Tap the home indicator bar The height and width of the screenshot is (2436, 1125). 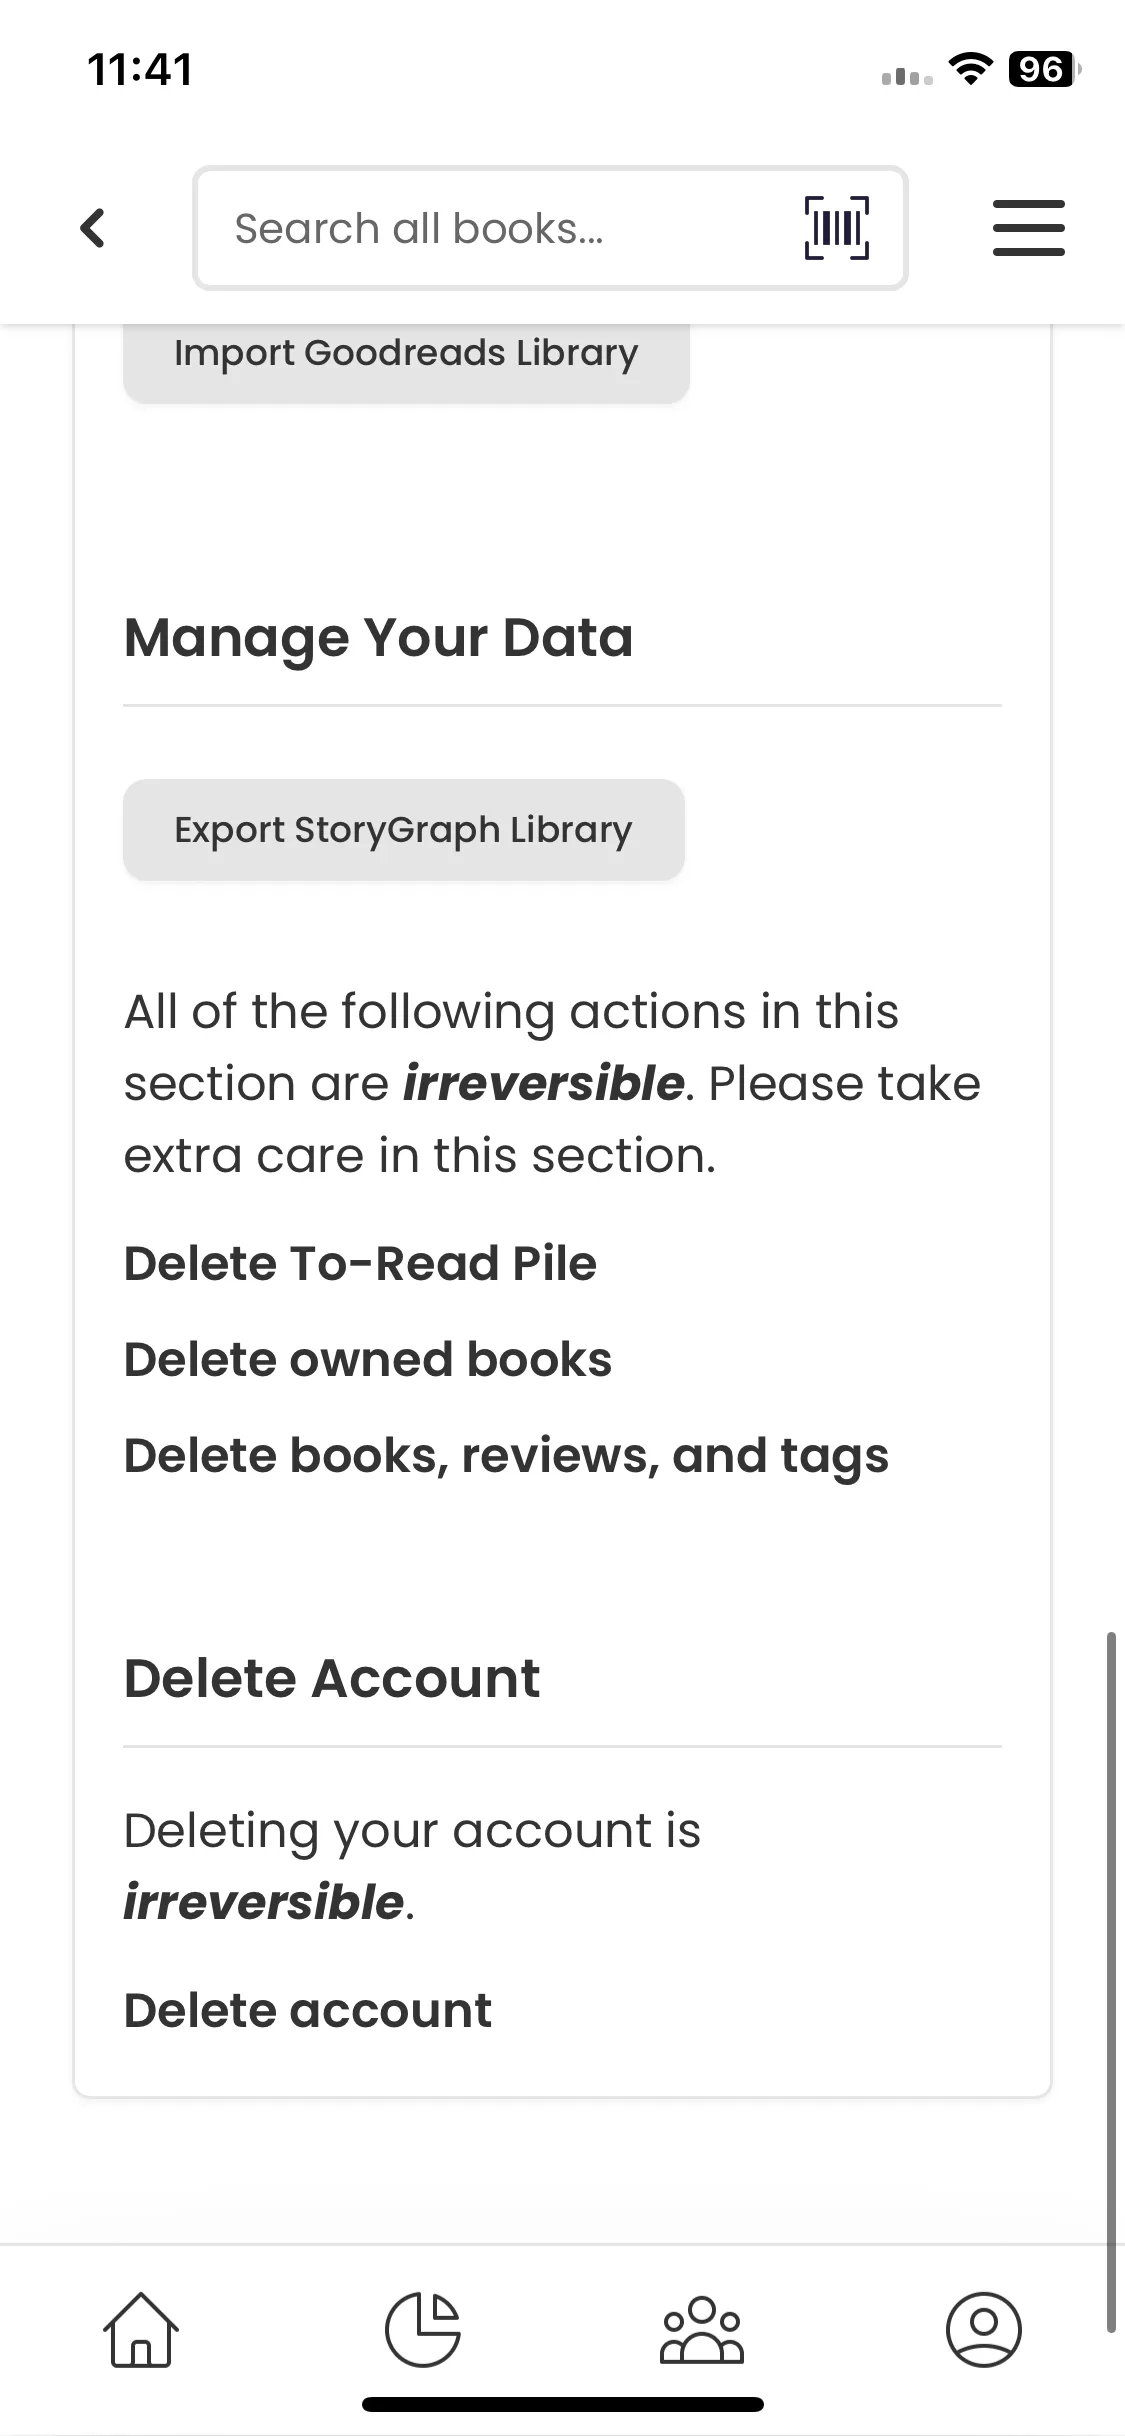pos(562,2404)
